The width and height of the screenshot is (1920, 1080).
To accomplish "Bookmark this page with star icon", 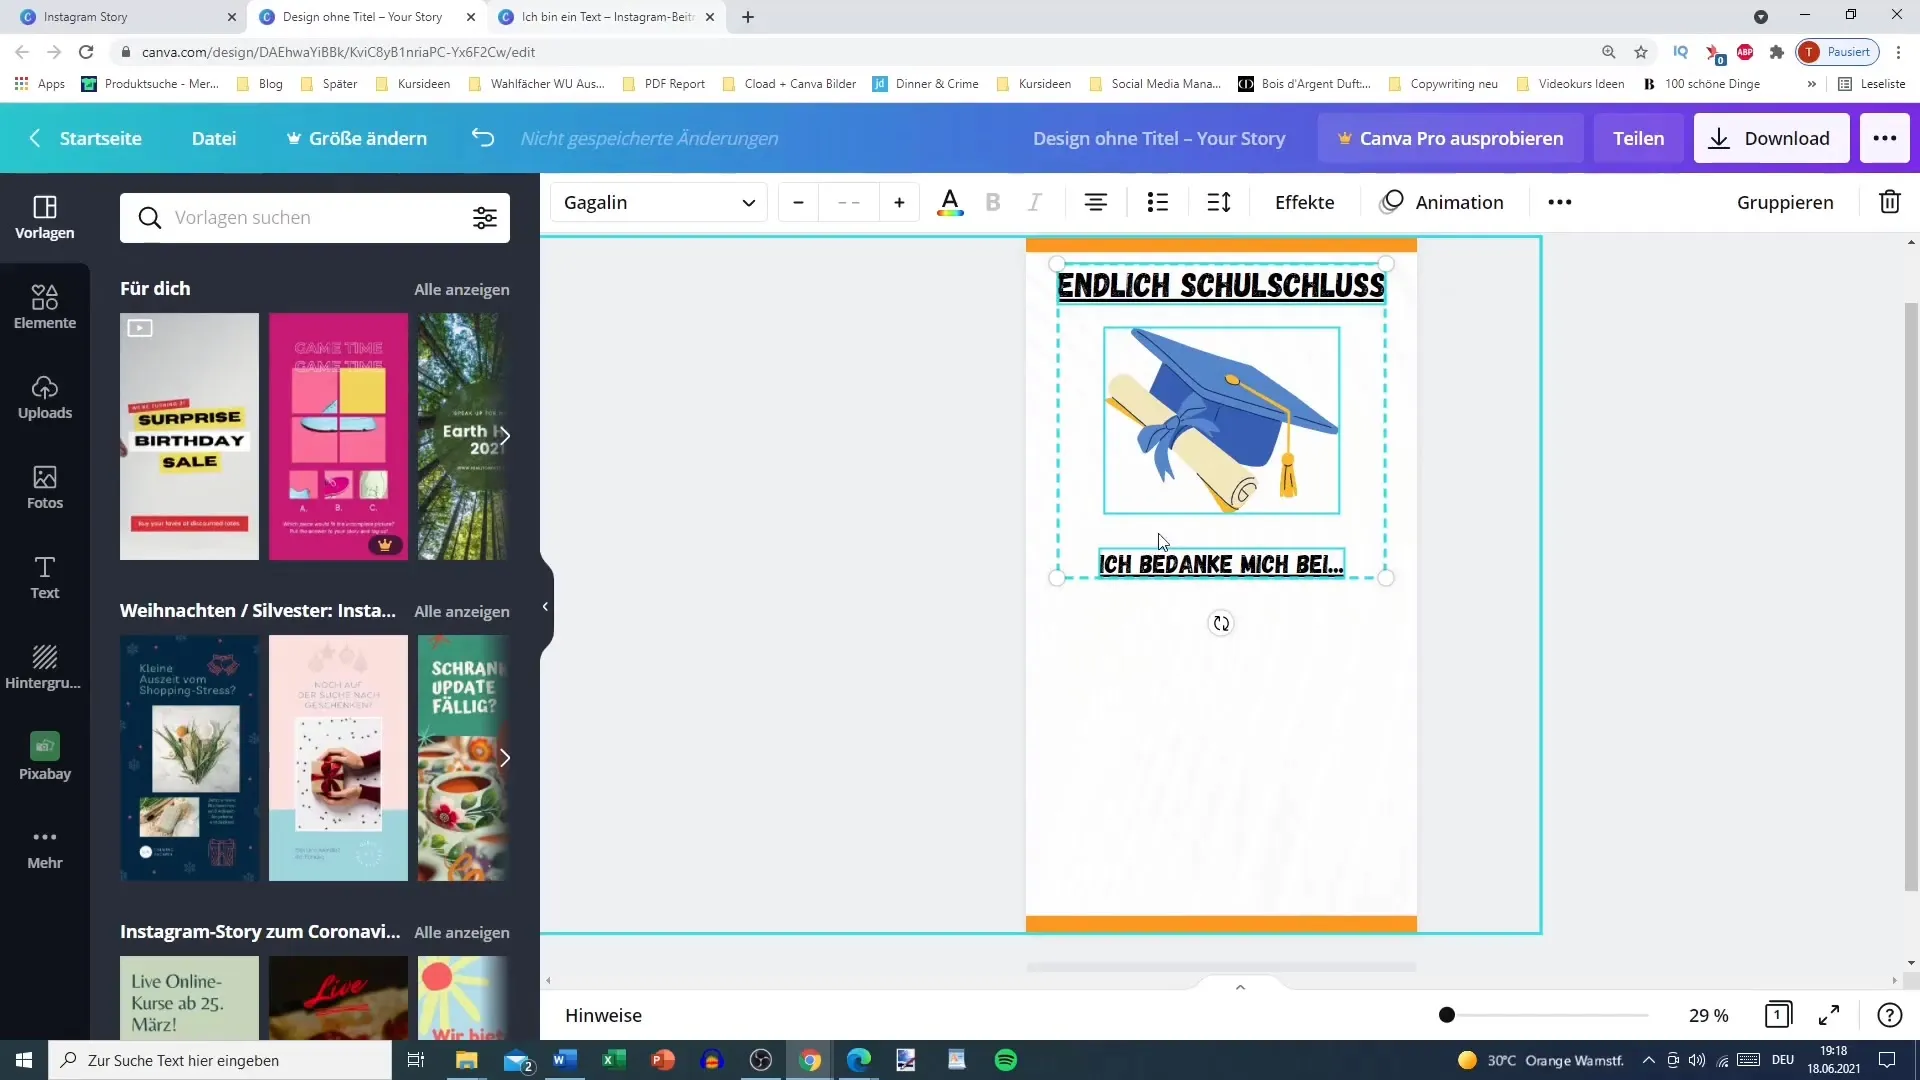I will [x=1641, y=52].
